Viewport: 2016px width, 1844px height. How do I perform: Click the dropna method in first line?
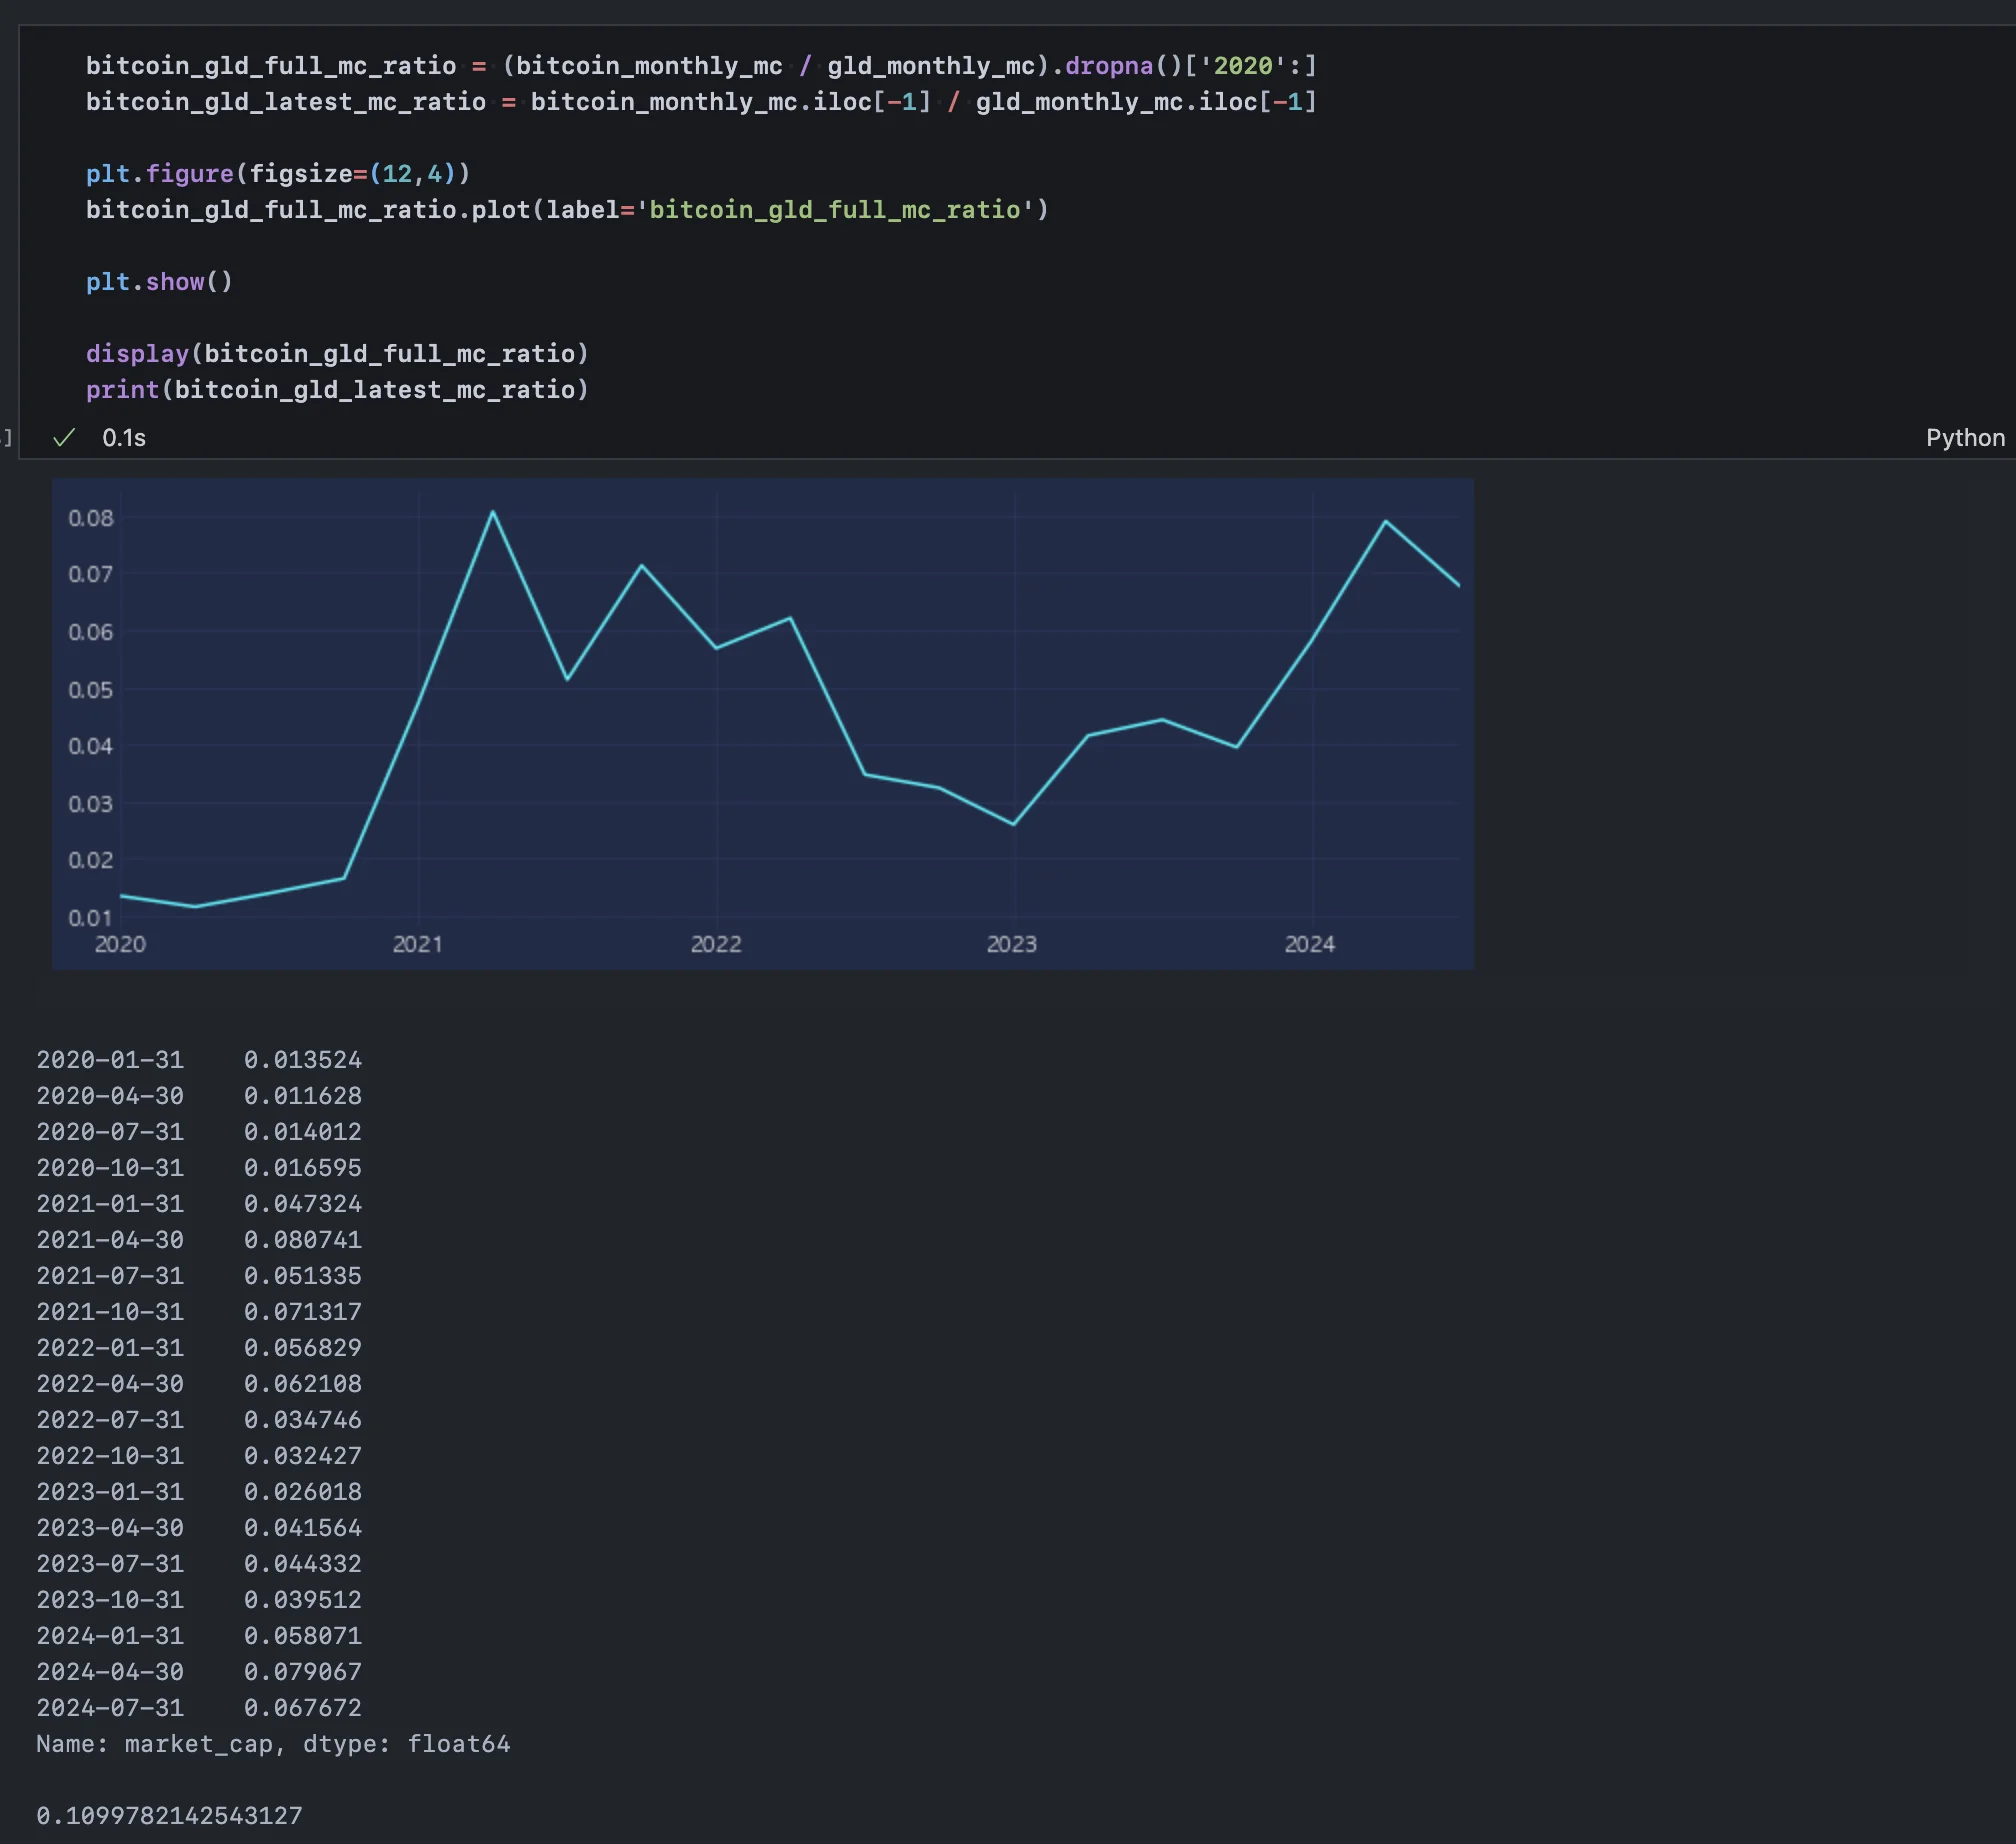(1108, 66)
